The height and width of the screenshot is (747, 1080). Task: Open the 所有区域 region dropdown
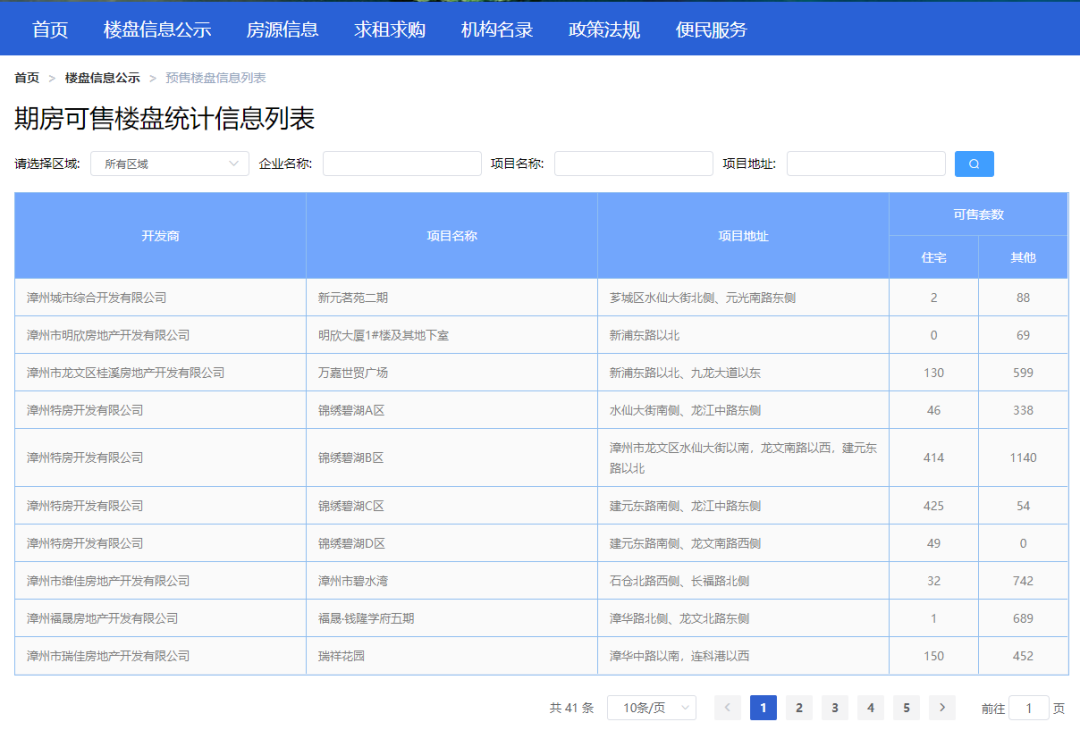(x=169, y=164)
